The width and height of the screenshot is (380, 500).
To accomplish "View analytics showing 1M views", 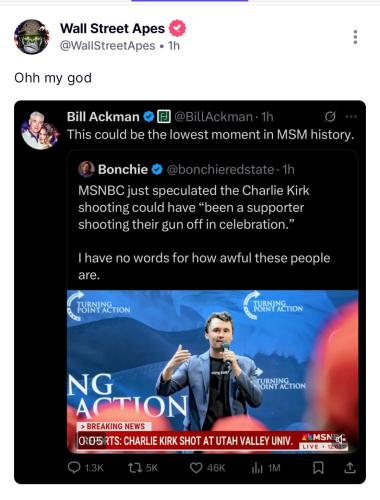I will point(266,468).
